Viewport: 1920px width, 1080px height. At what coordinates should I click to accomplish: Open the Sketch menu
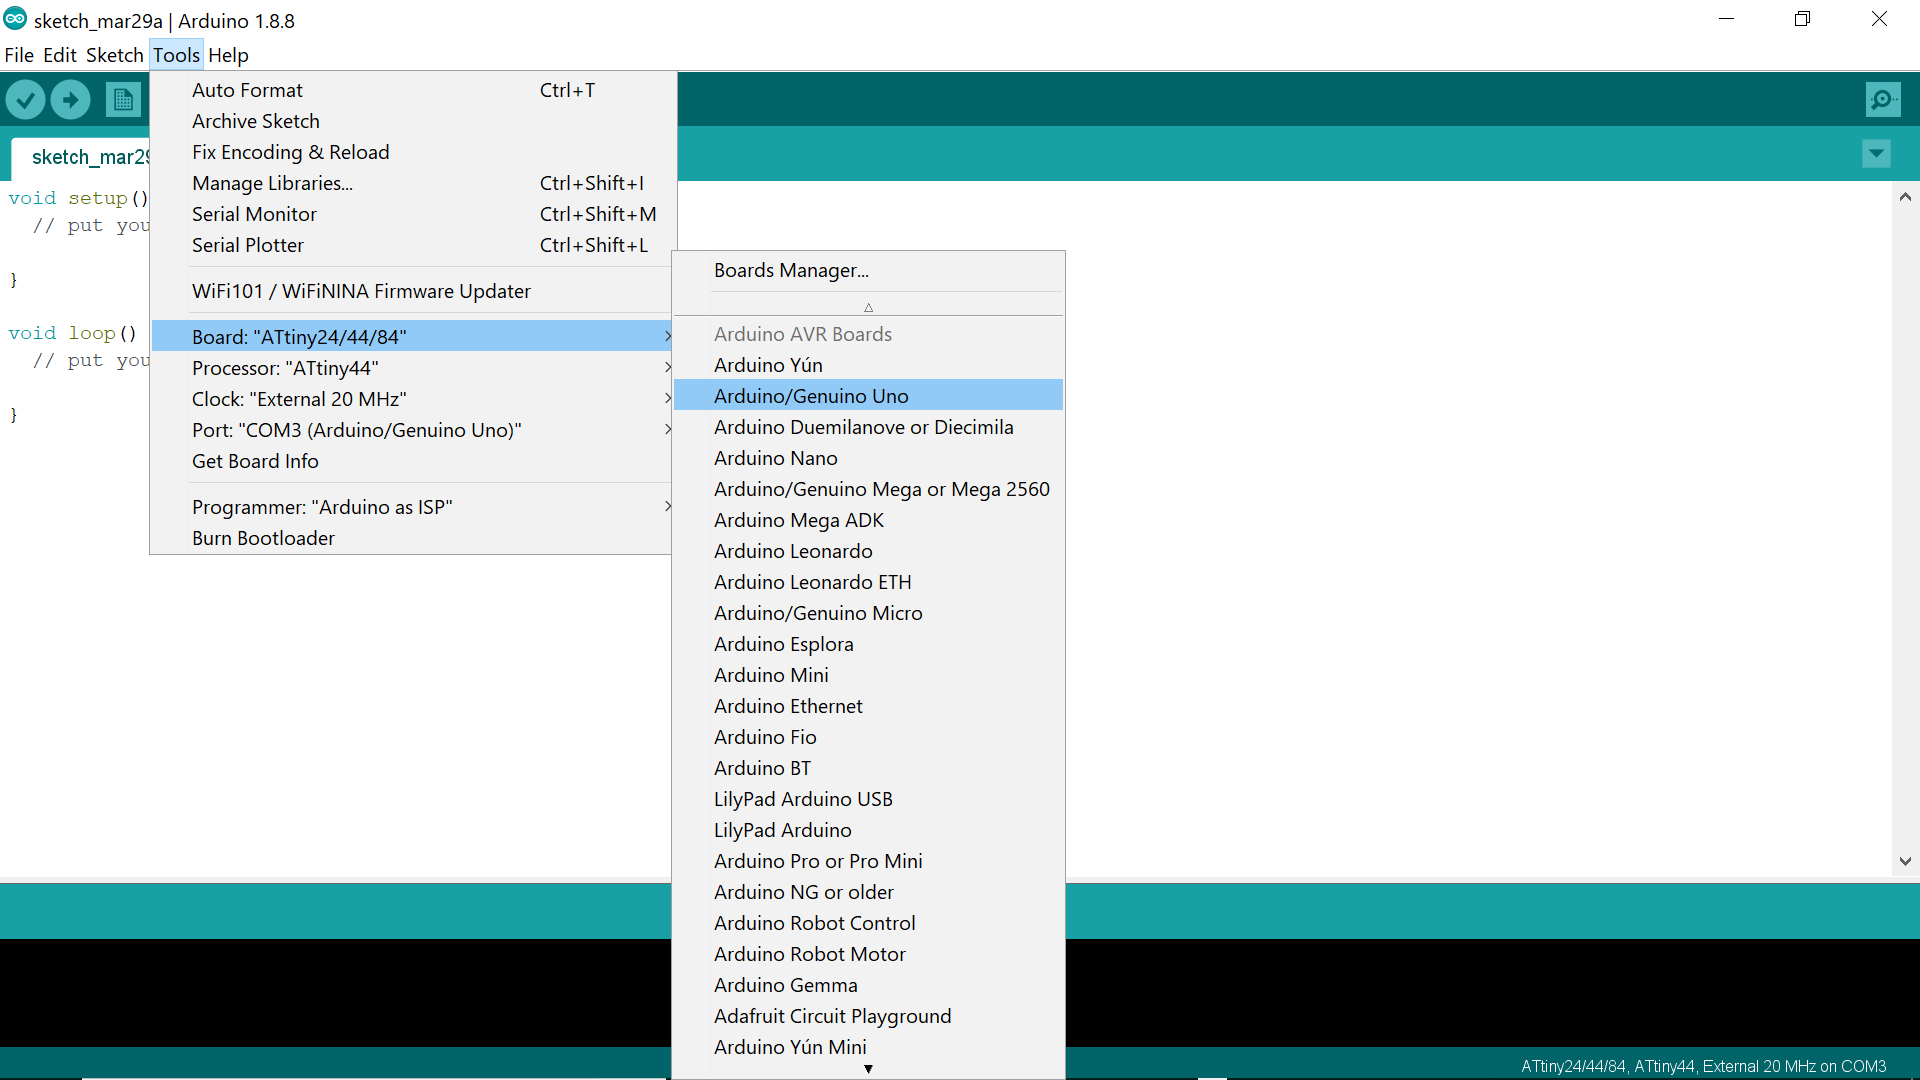114,55
